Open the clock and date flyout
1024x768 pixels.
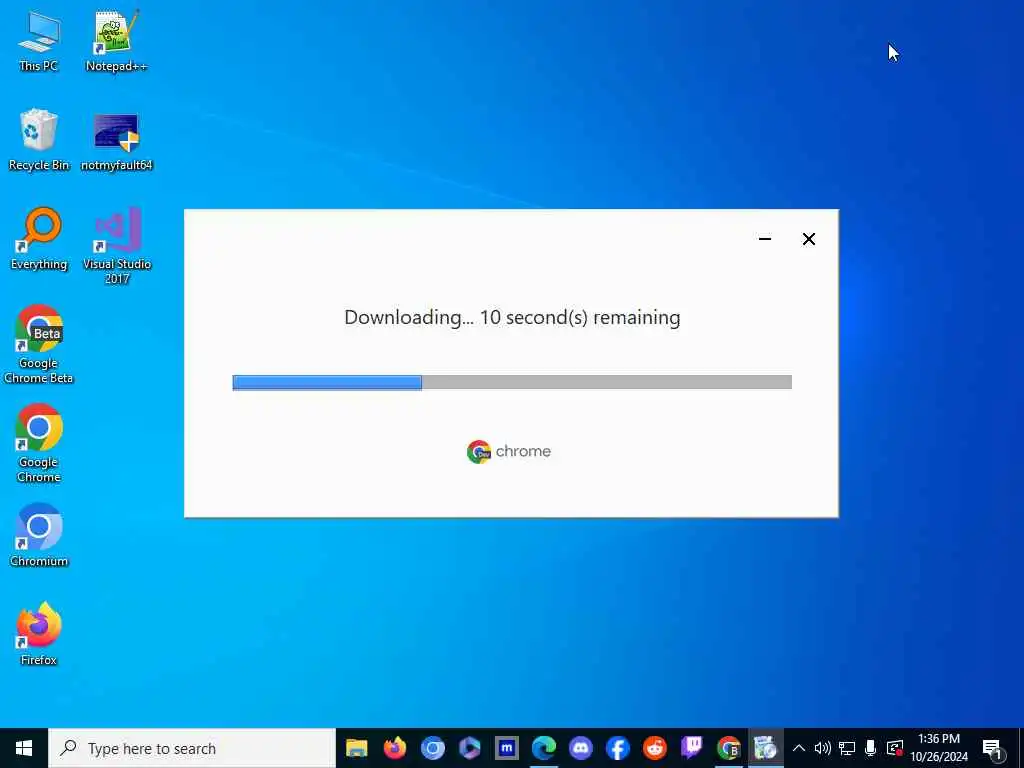(x=939, y=748)
